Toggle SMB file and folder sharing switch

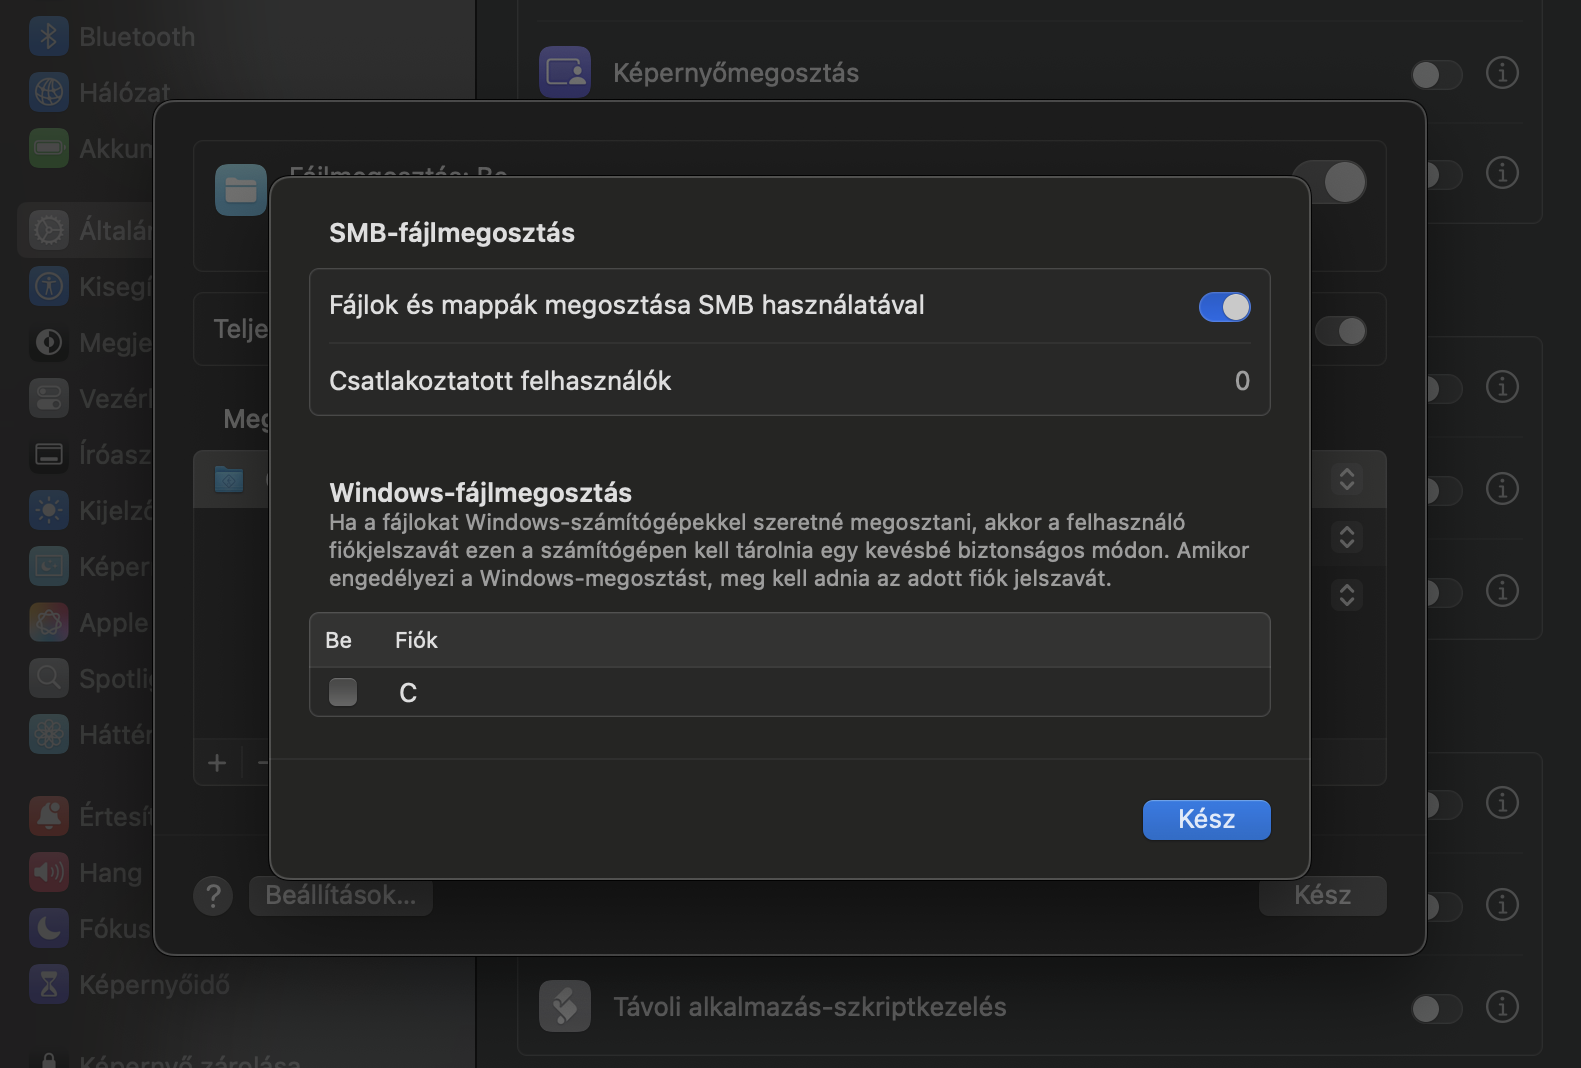click(1224, 307)
